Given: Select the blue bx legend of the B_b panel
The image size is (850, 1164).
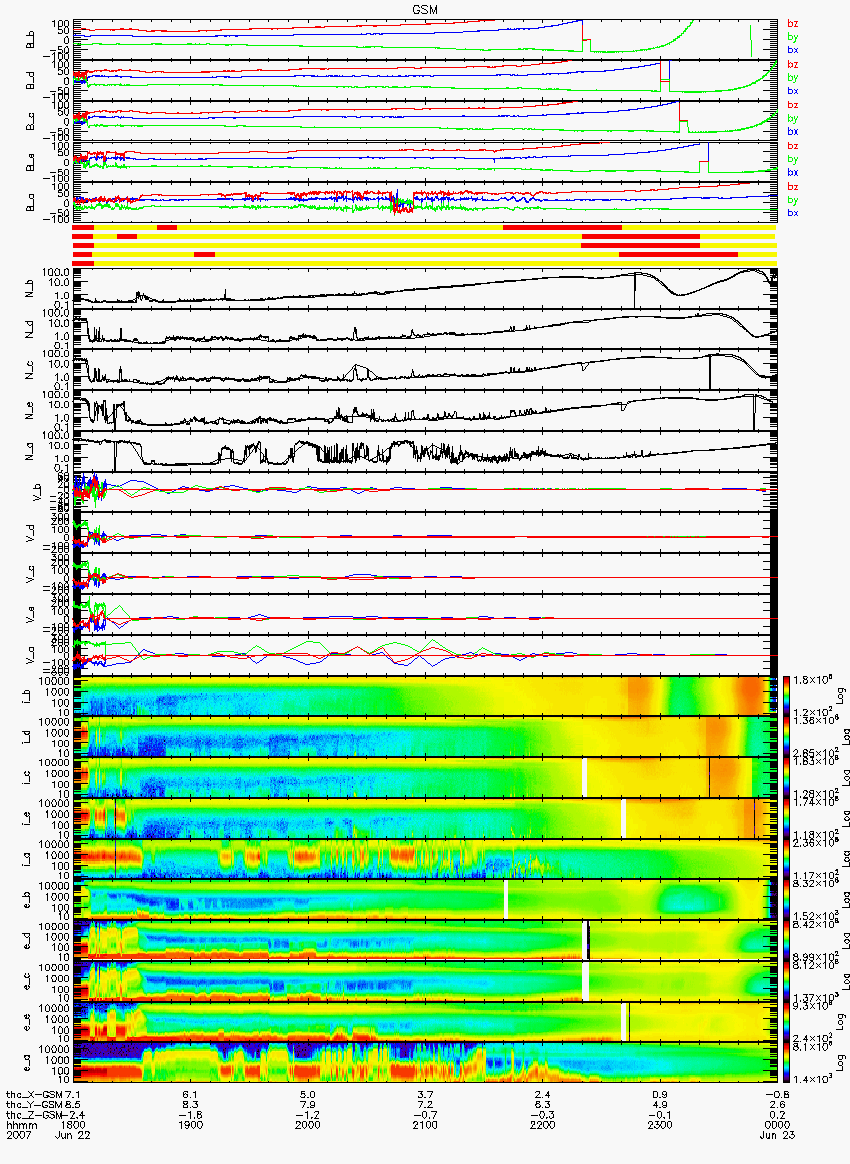Looking at the screenshot, I should click(793, 50).
